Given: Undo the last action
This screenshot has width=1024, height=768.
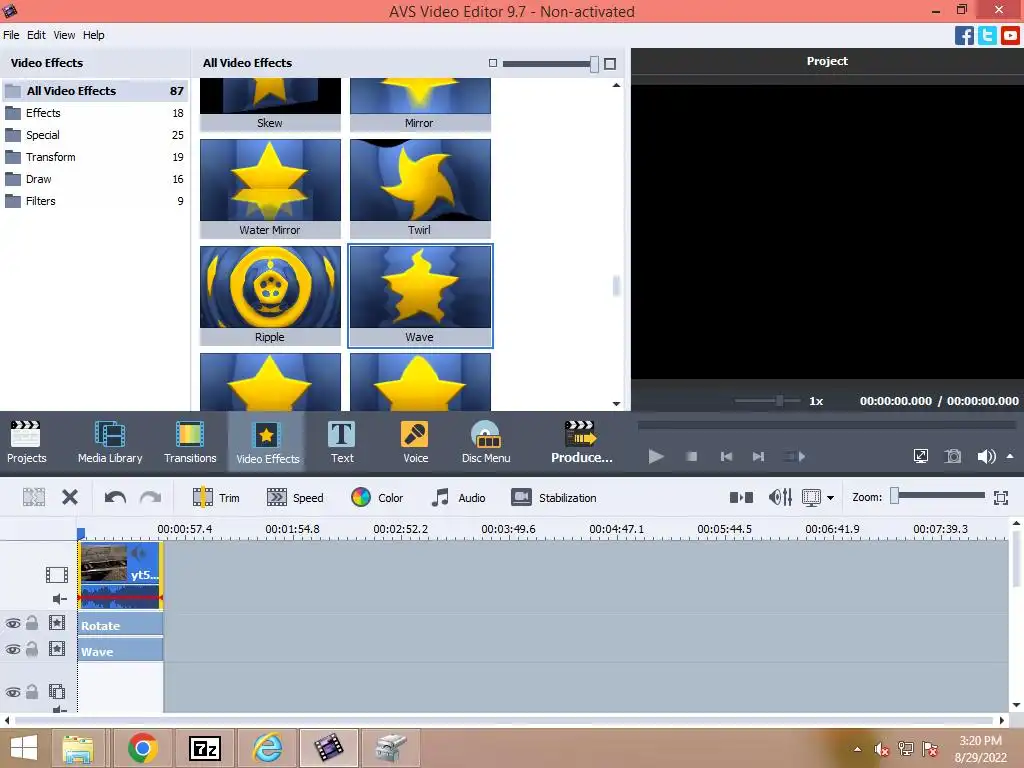Looking at the screenshot, I should [115, 498].
